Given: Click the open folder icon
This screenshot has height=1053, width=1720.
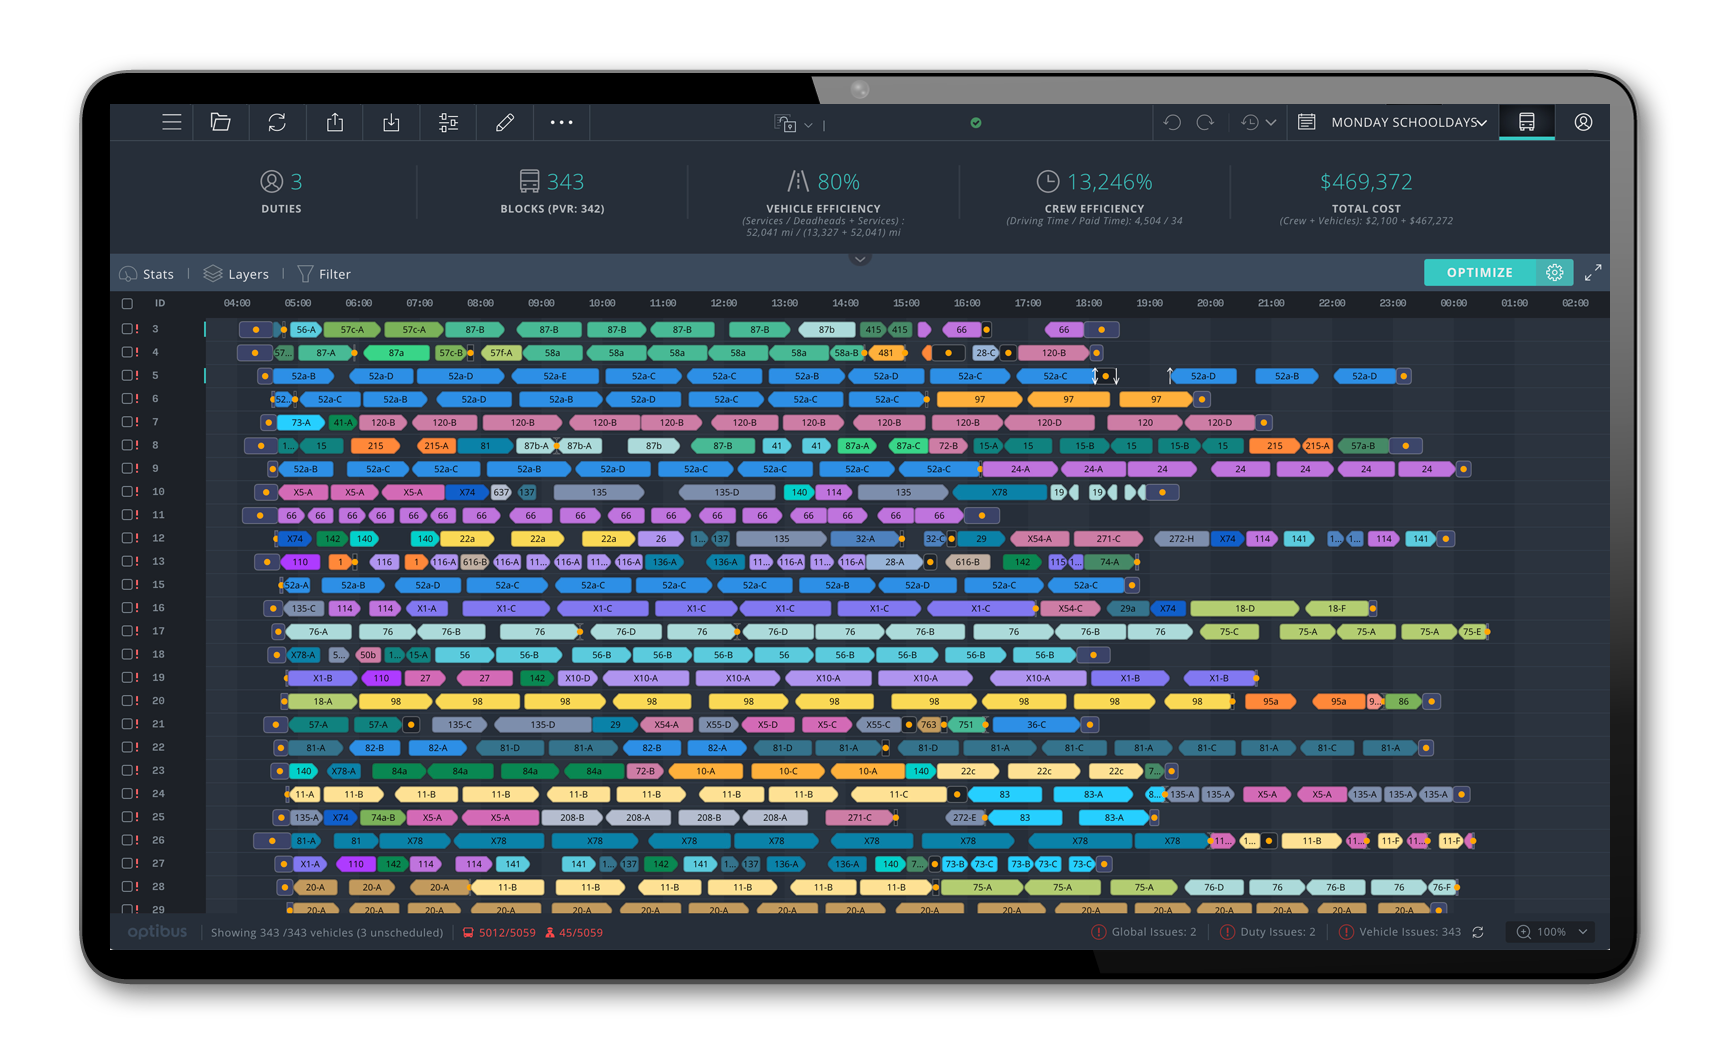Looking at the screenshot, I should tap(221, 122).
